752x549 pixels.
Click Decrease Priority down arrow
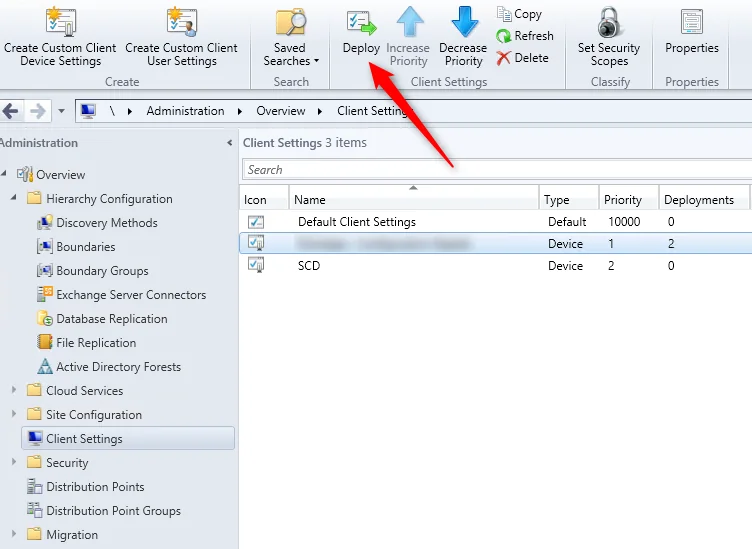point(465,22)
